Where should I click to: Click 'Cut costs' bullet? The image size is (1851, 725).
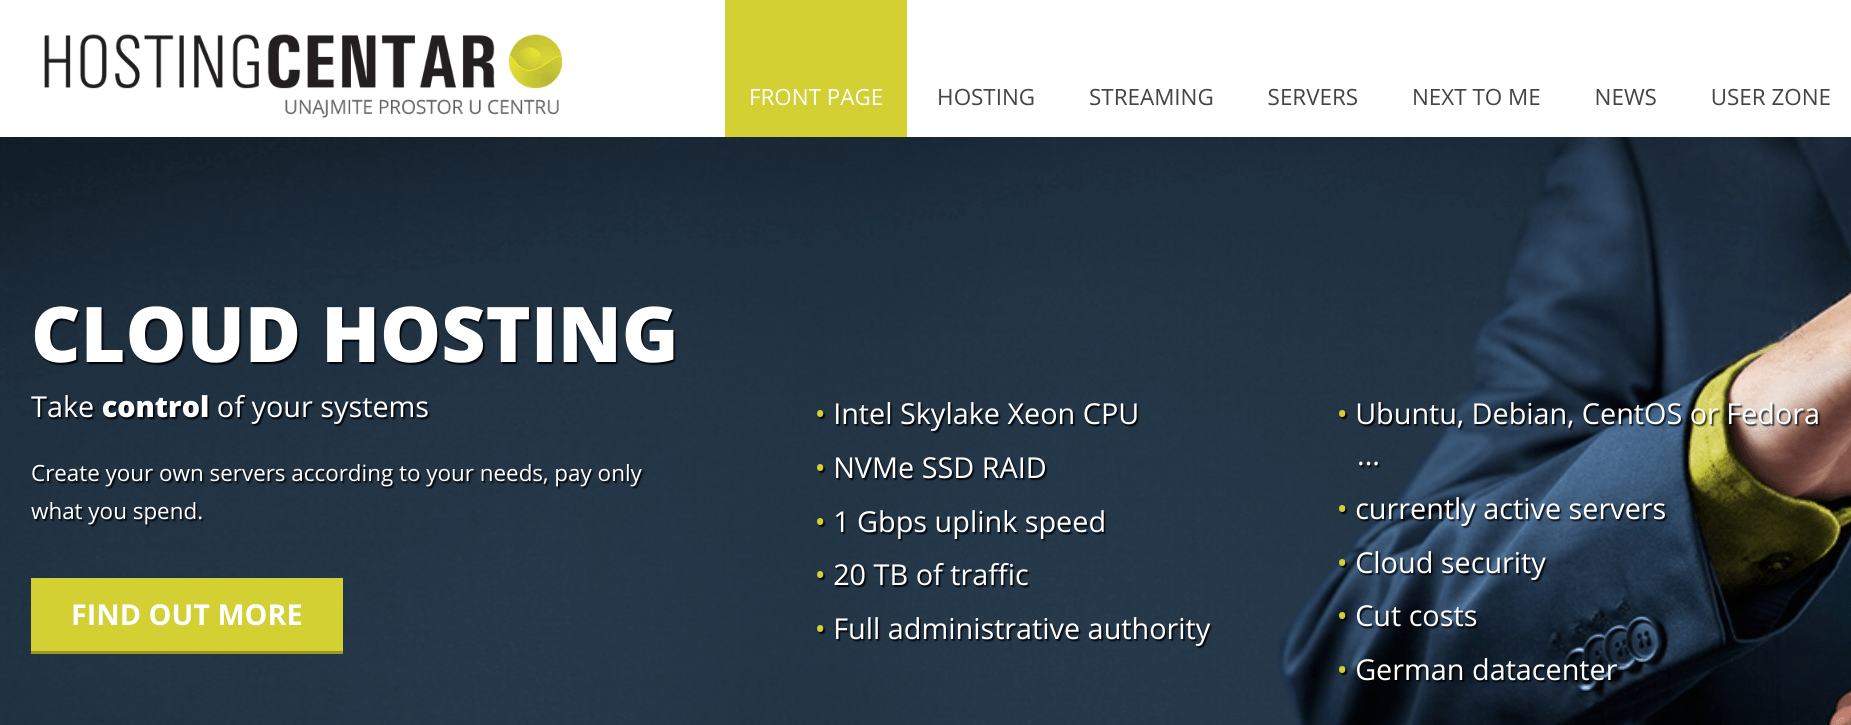point(1416,616)
